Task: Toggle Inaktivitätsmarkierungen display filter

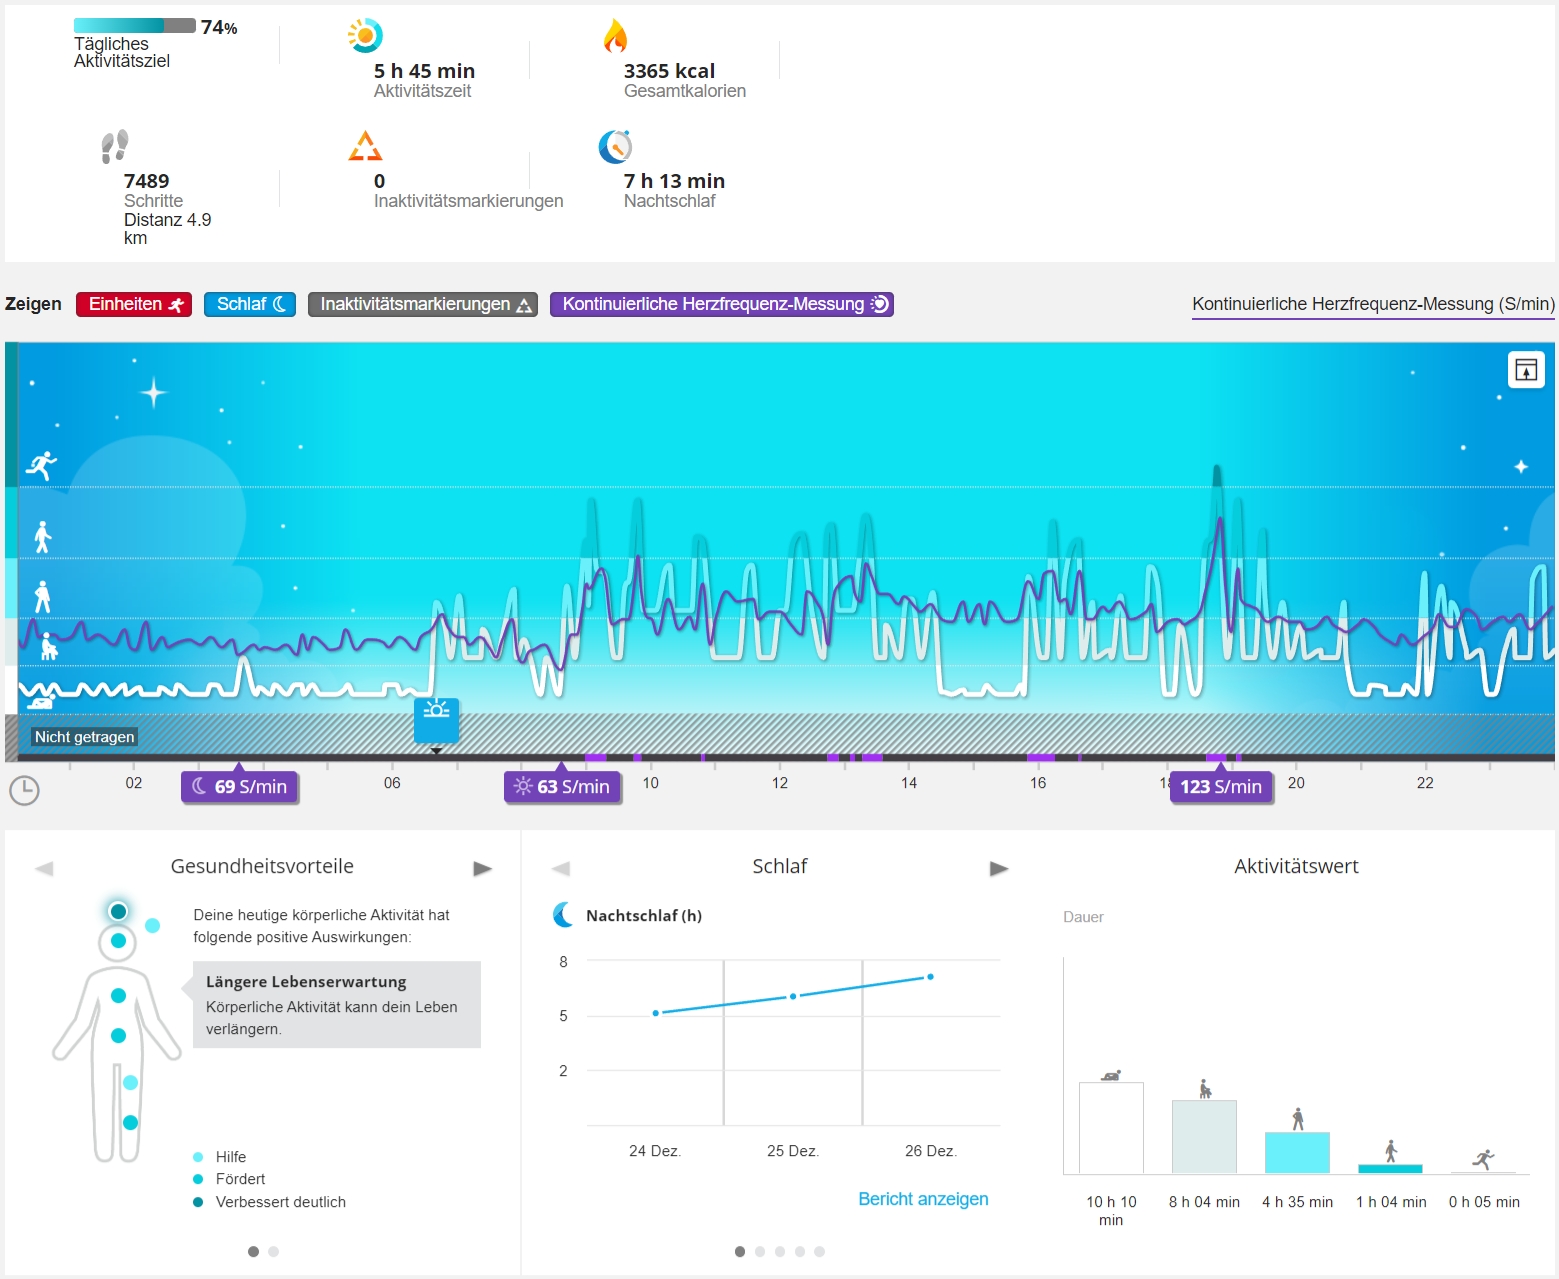Action: point(423,304)
